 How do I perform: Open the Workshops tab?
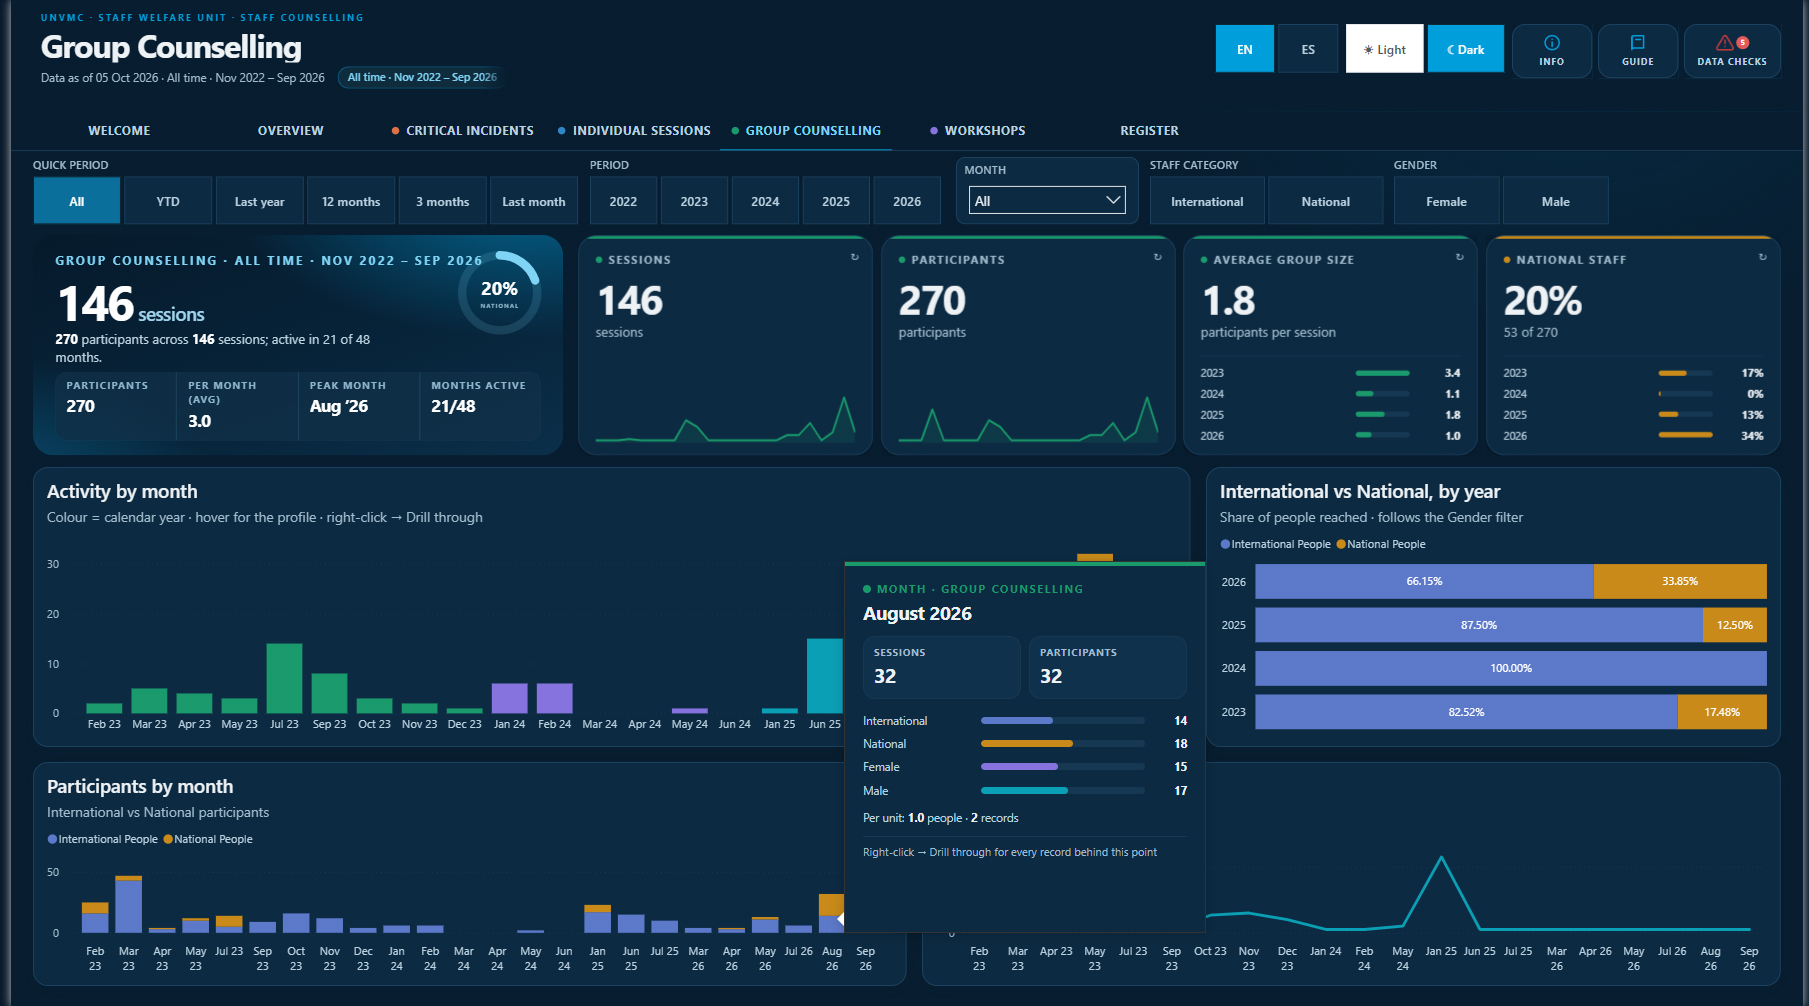[977, 131]
